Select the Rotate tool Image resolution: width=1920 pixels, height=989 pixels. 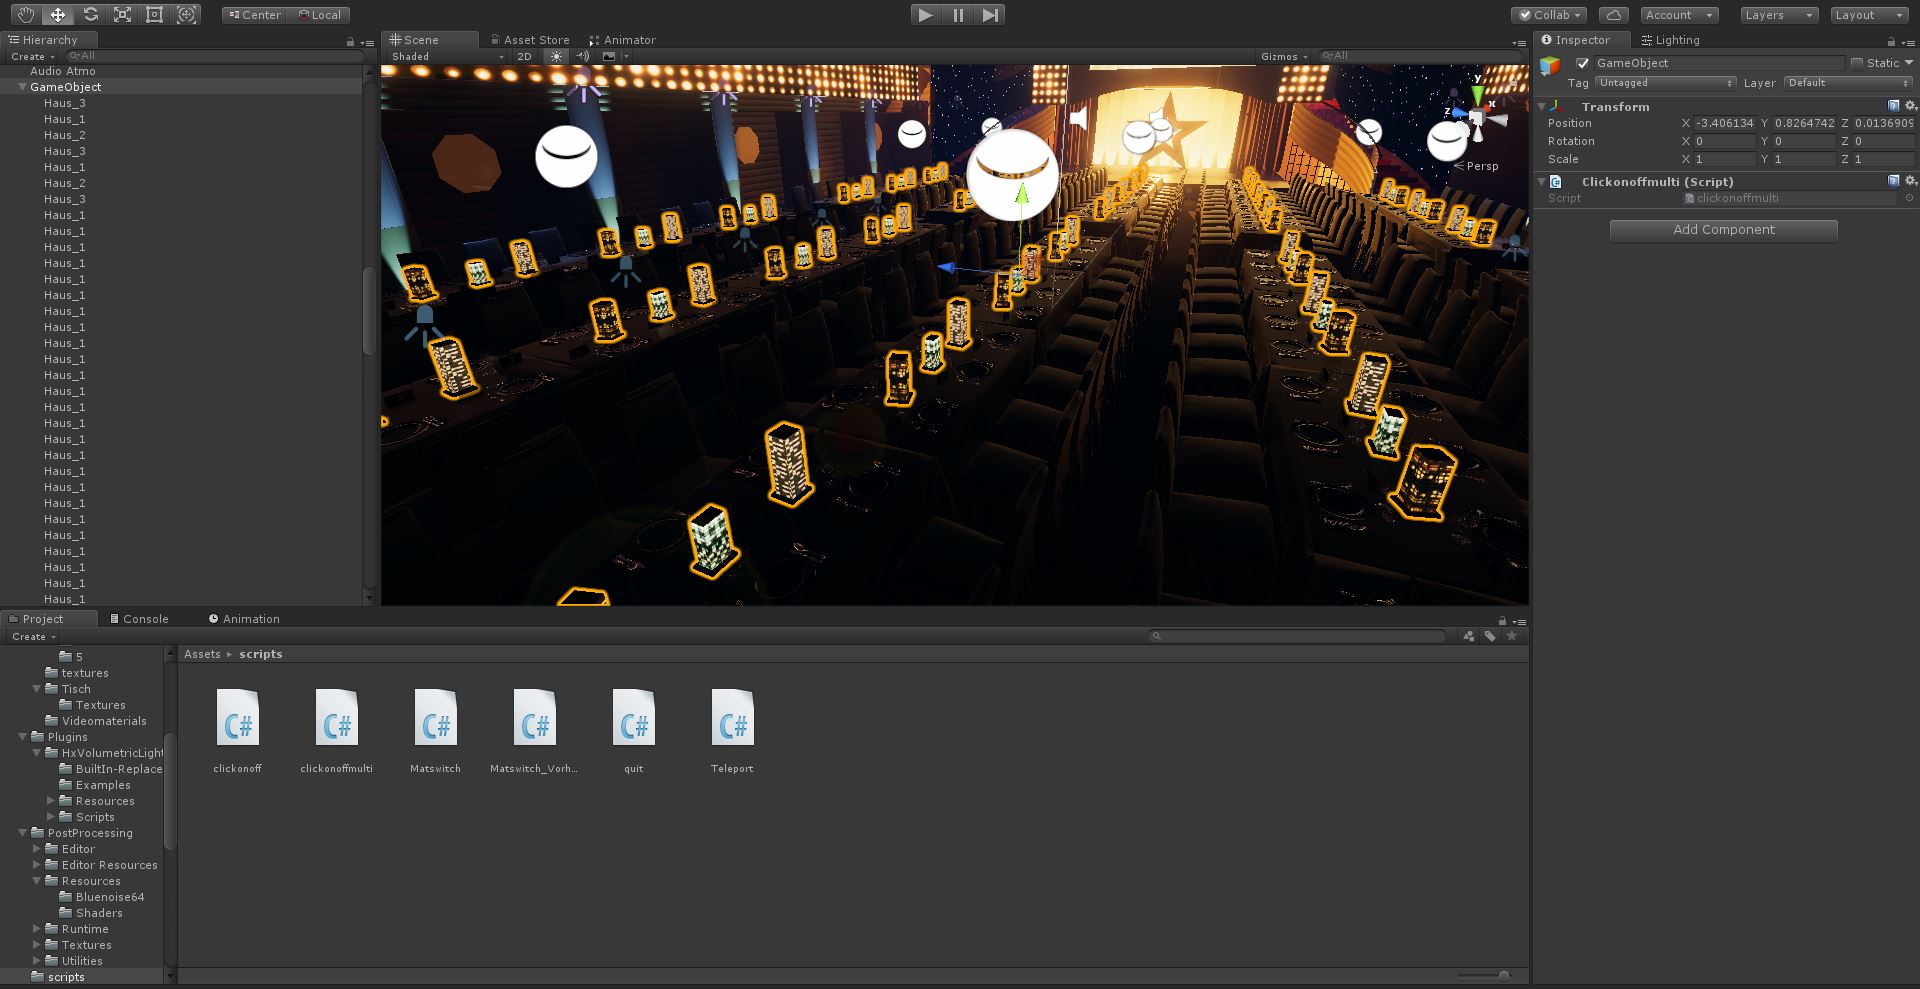(x=90, y=15)
